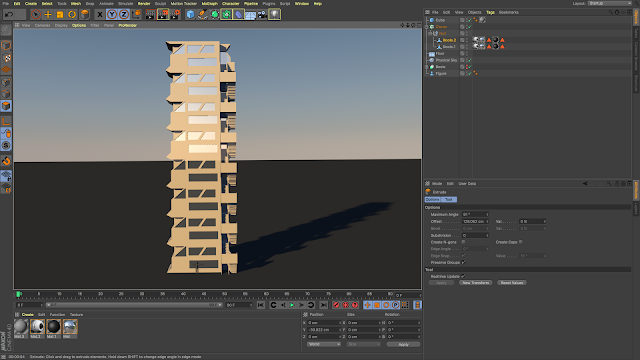Click the red Record Active Objects button

[x=336, y=305]
